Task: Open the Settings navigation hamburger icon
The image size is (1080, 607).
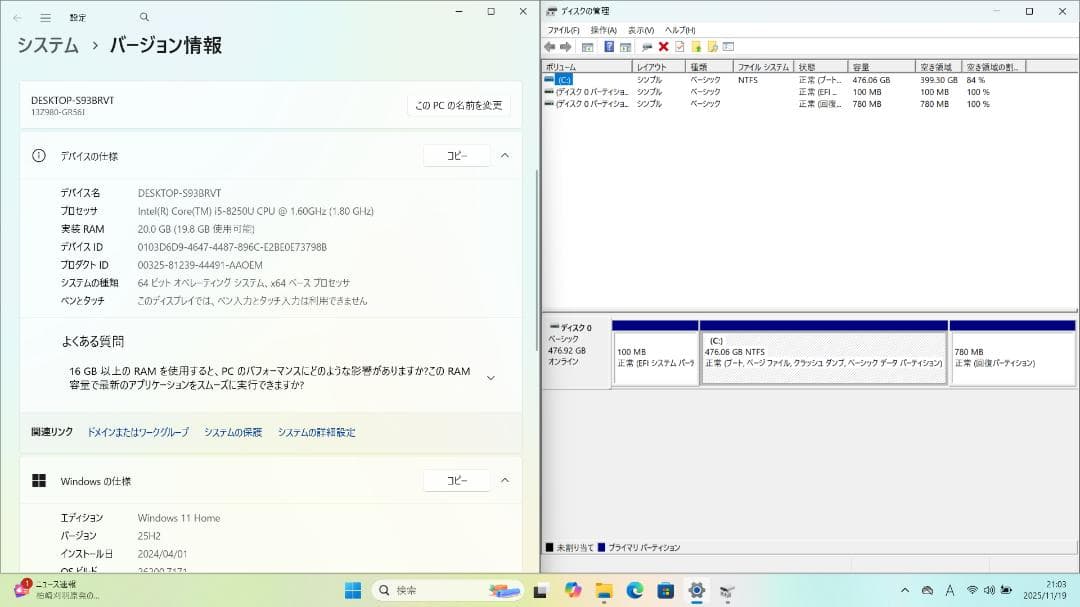Action: pyautogui.click(x=47, y=17)
